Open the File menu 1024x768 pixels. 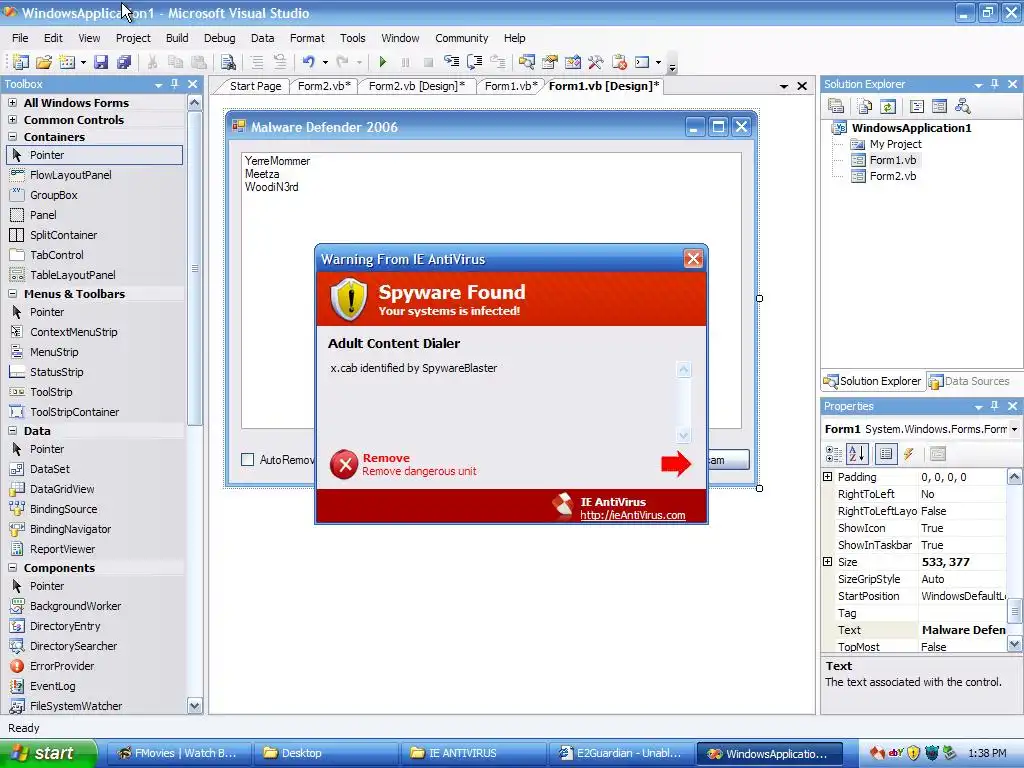(20, 38)
